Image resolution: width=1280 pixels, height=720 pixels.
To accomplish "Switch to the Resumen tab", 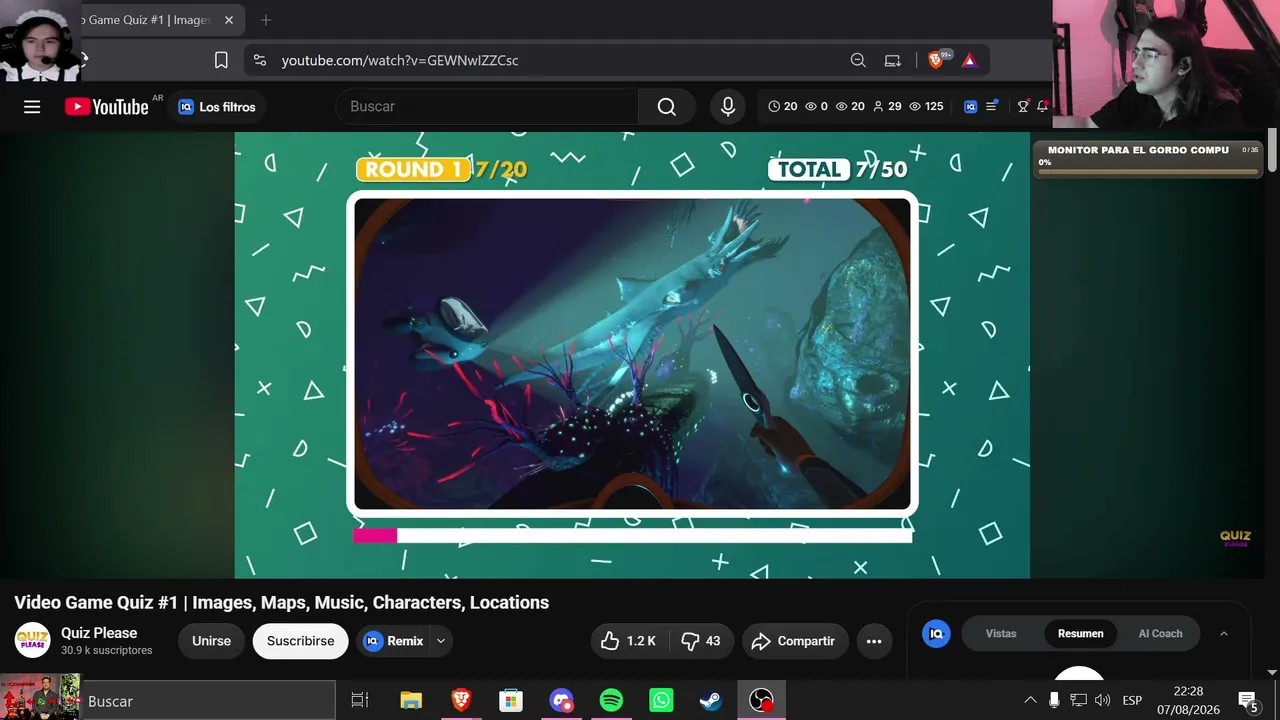I will [1081, 633].
